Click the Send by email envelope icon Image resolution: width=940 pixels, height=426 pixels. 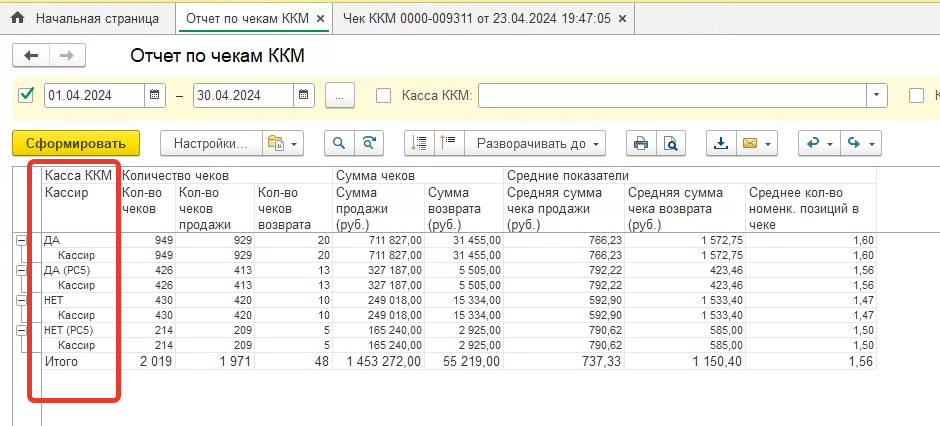coord(749,144)
